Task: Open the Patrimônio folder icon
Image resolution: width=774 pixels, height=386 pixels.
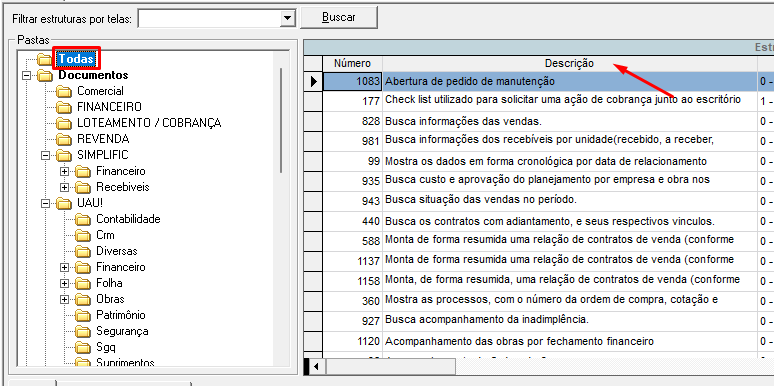Action: pos(83,315)
